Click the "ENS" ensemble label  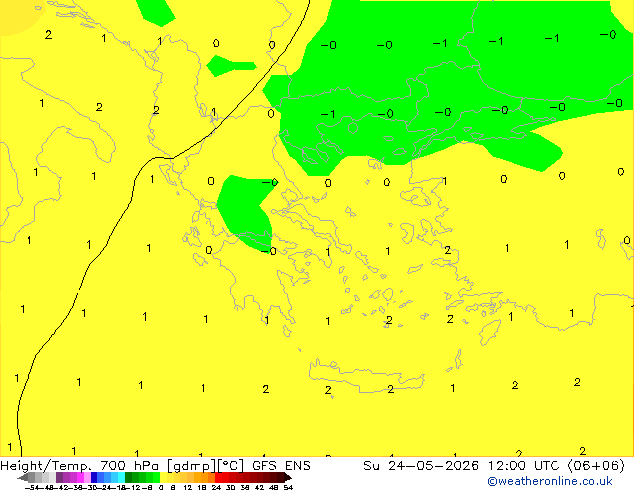(298, 466)
